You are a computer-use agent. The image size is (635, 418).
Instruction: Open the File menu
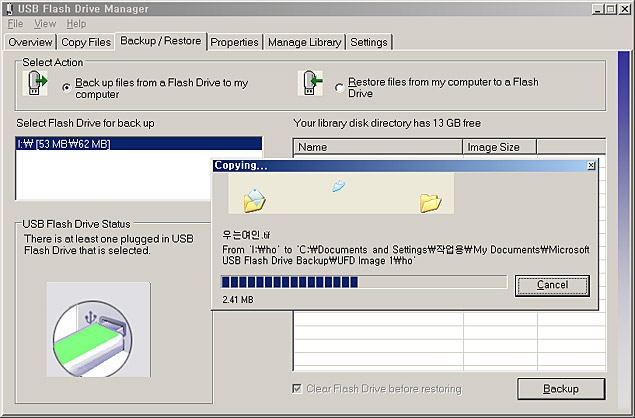tap(15, 23)
